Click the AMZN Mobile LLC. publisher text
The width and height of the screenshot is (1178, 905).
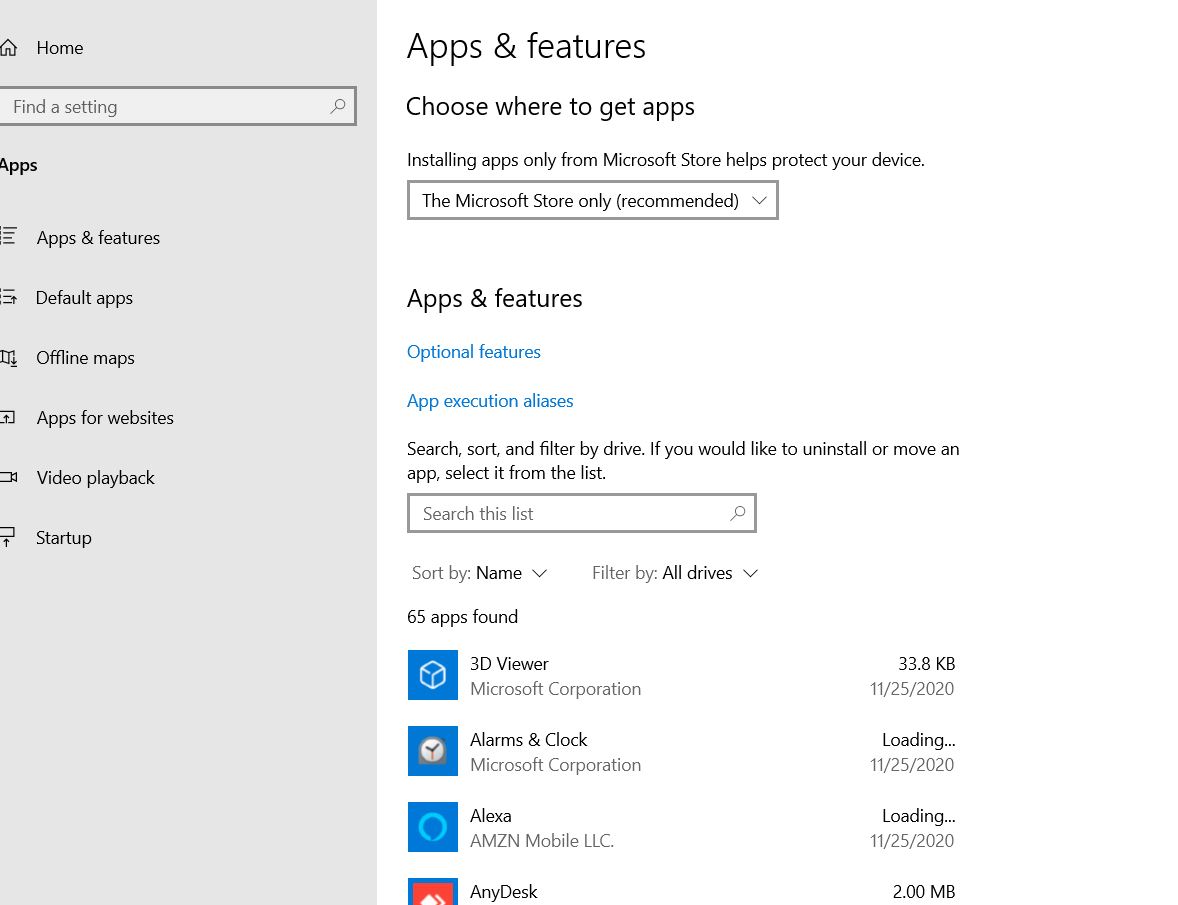pyautogui.click(x=542, y=840)
